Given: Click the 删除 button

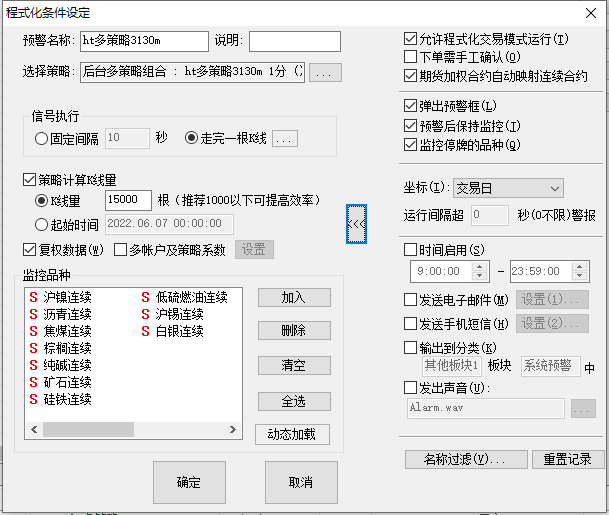Looking at the screenshot, I should pos(294,331).
